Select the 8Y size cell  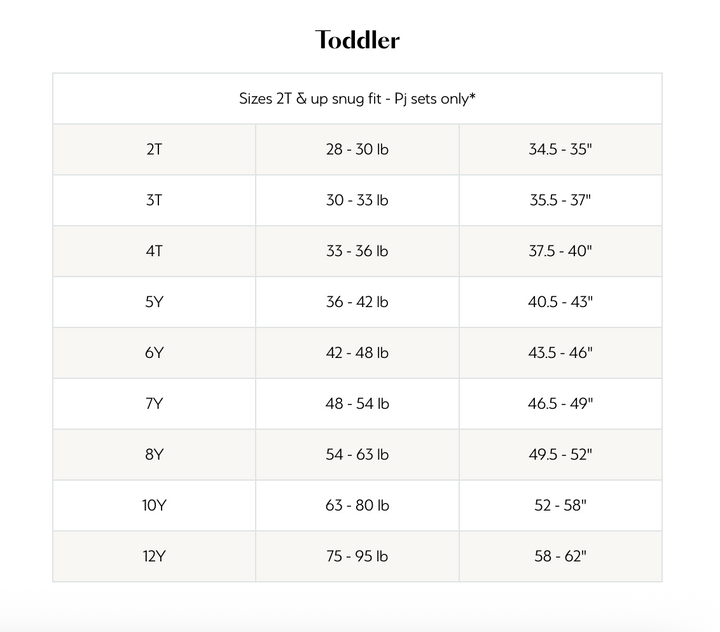tap(154, 455)
